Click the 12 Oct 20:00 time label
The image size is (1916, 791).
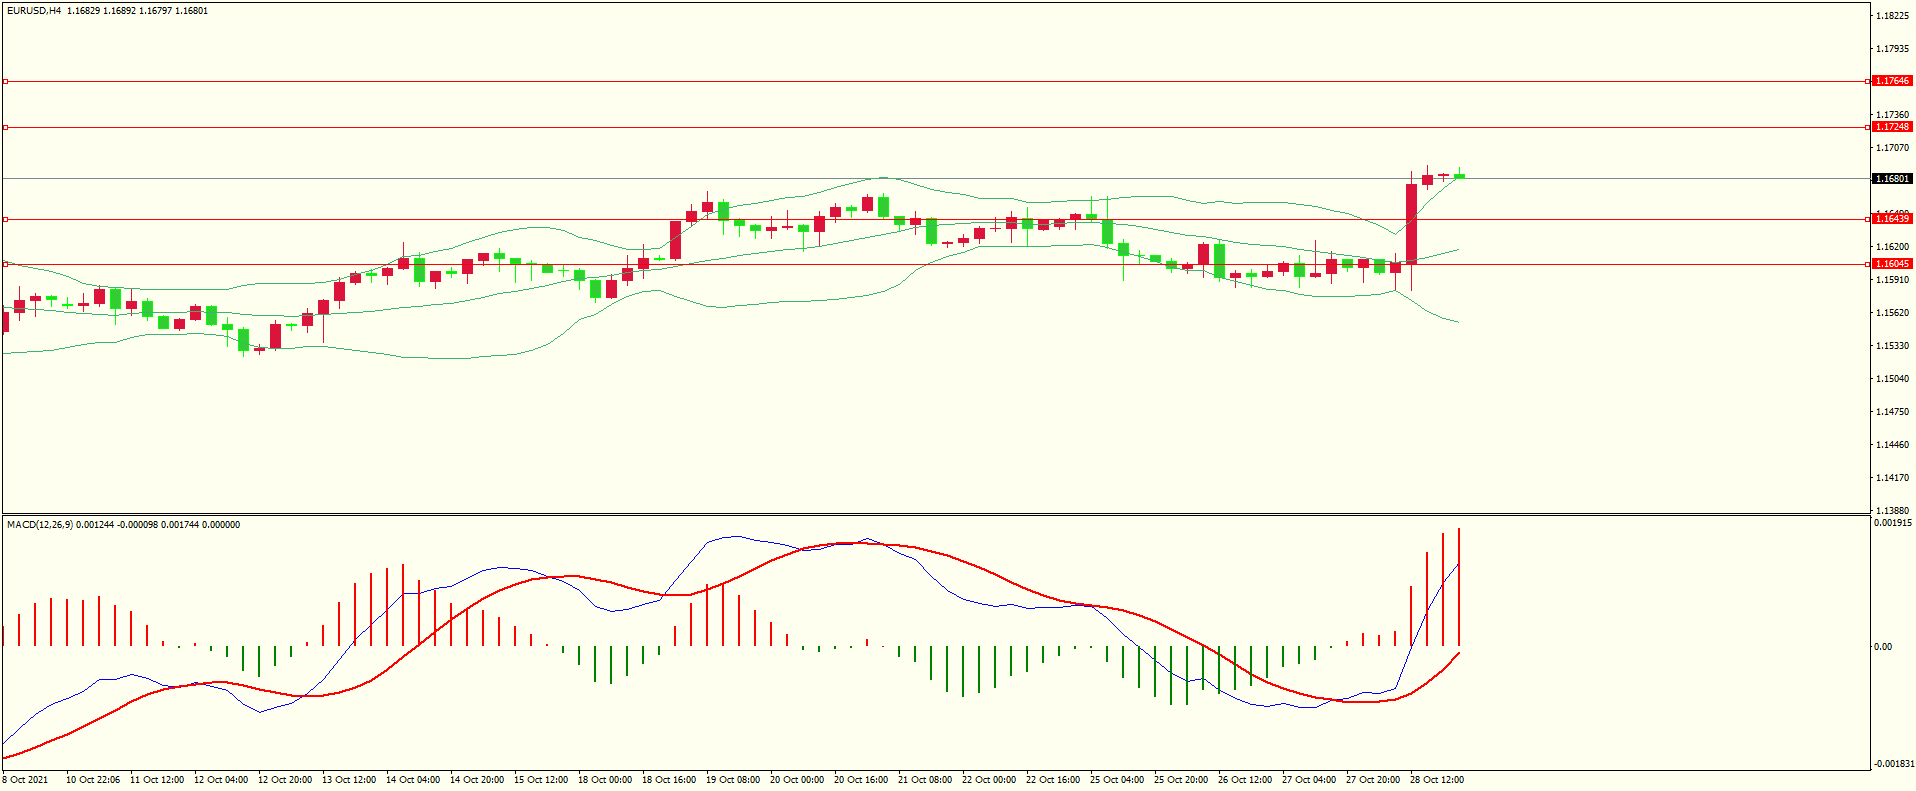(285, 780)
